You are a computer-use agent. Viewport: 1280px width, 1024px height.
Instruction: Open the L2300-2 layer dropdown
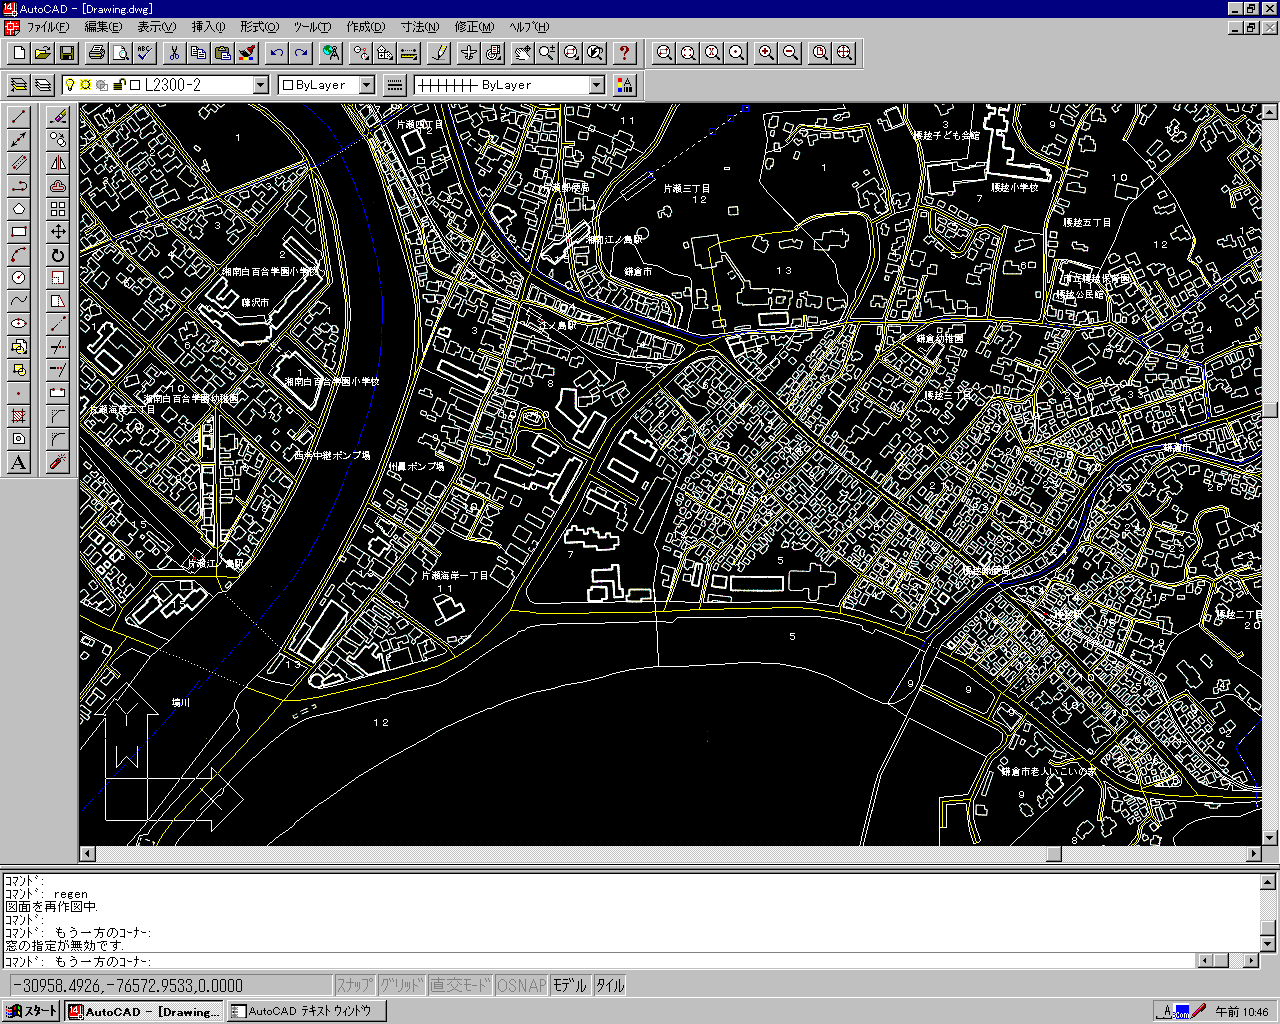(x=260, y=85)
